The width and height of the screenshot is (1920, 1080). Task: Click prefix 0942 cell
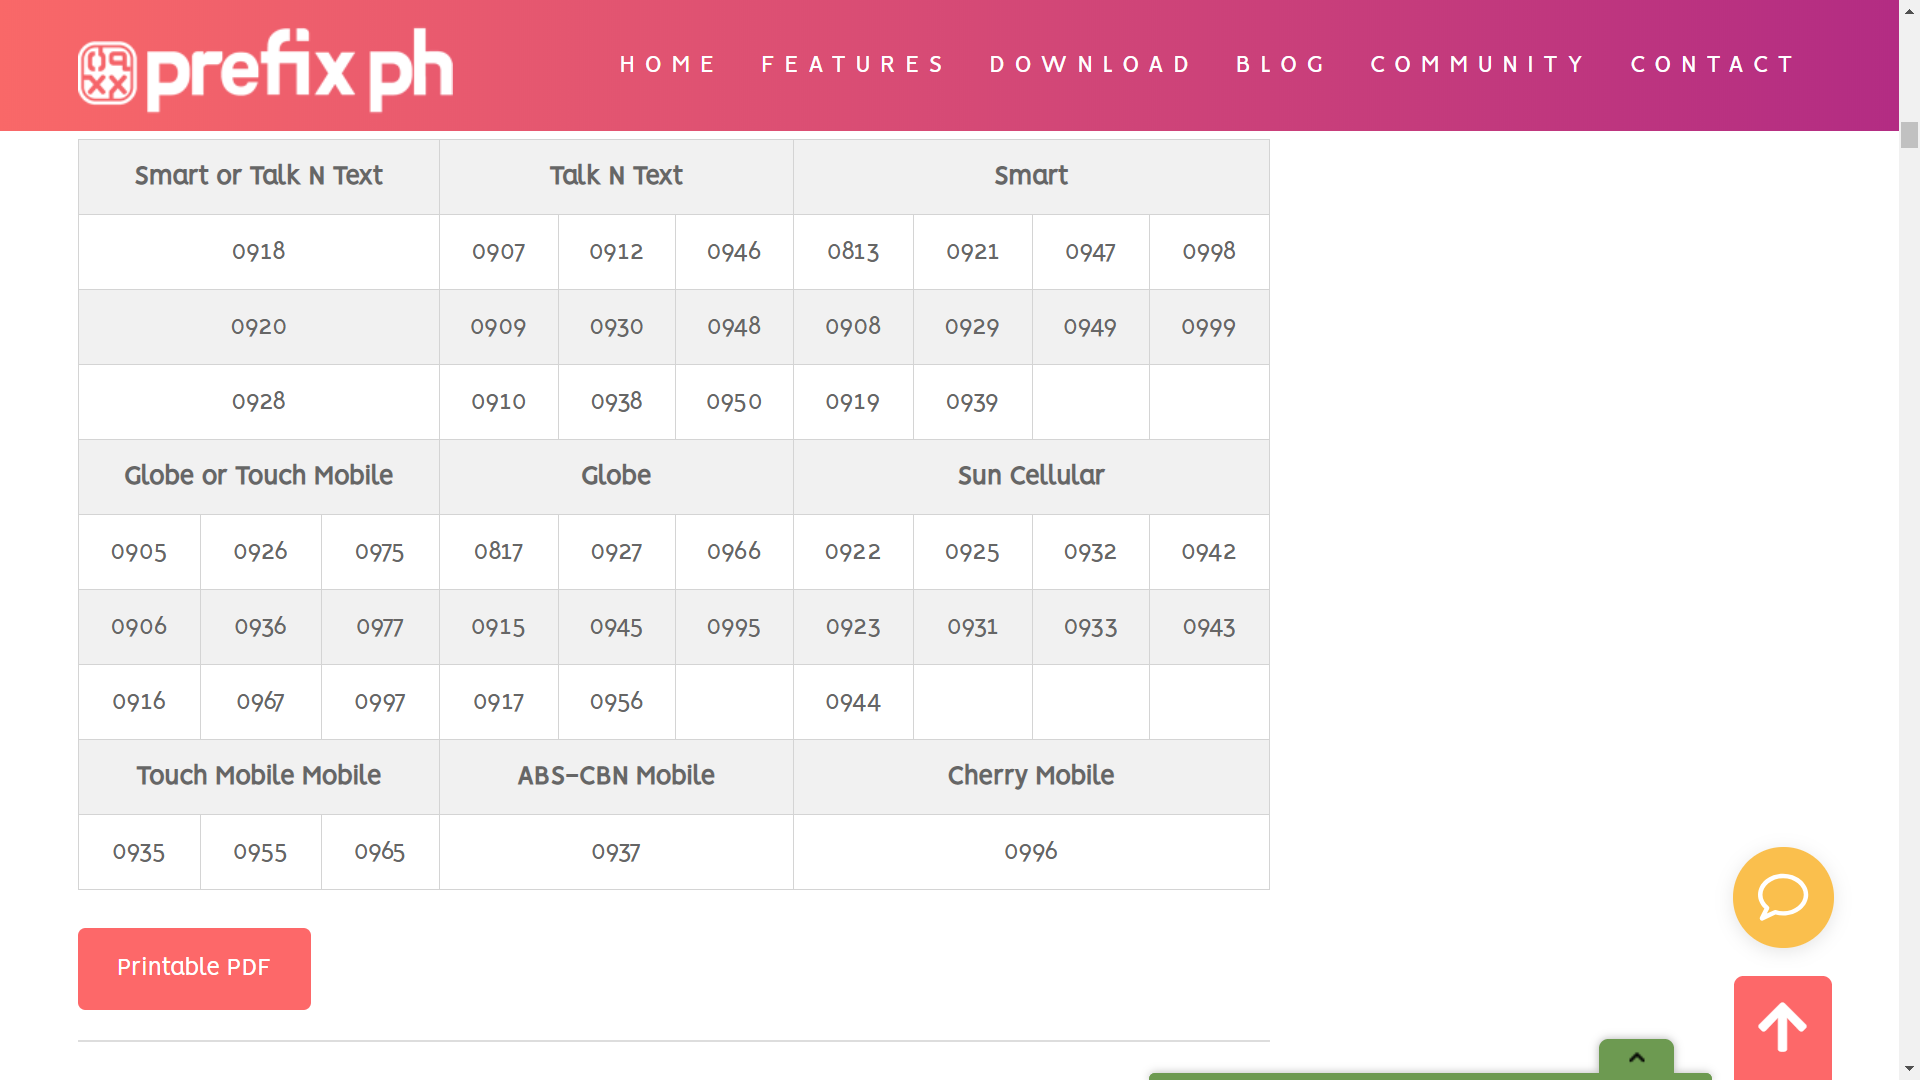click(1209, 552)
